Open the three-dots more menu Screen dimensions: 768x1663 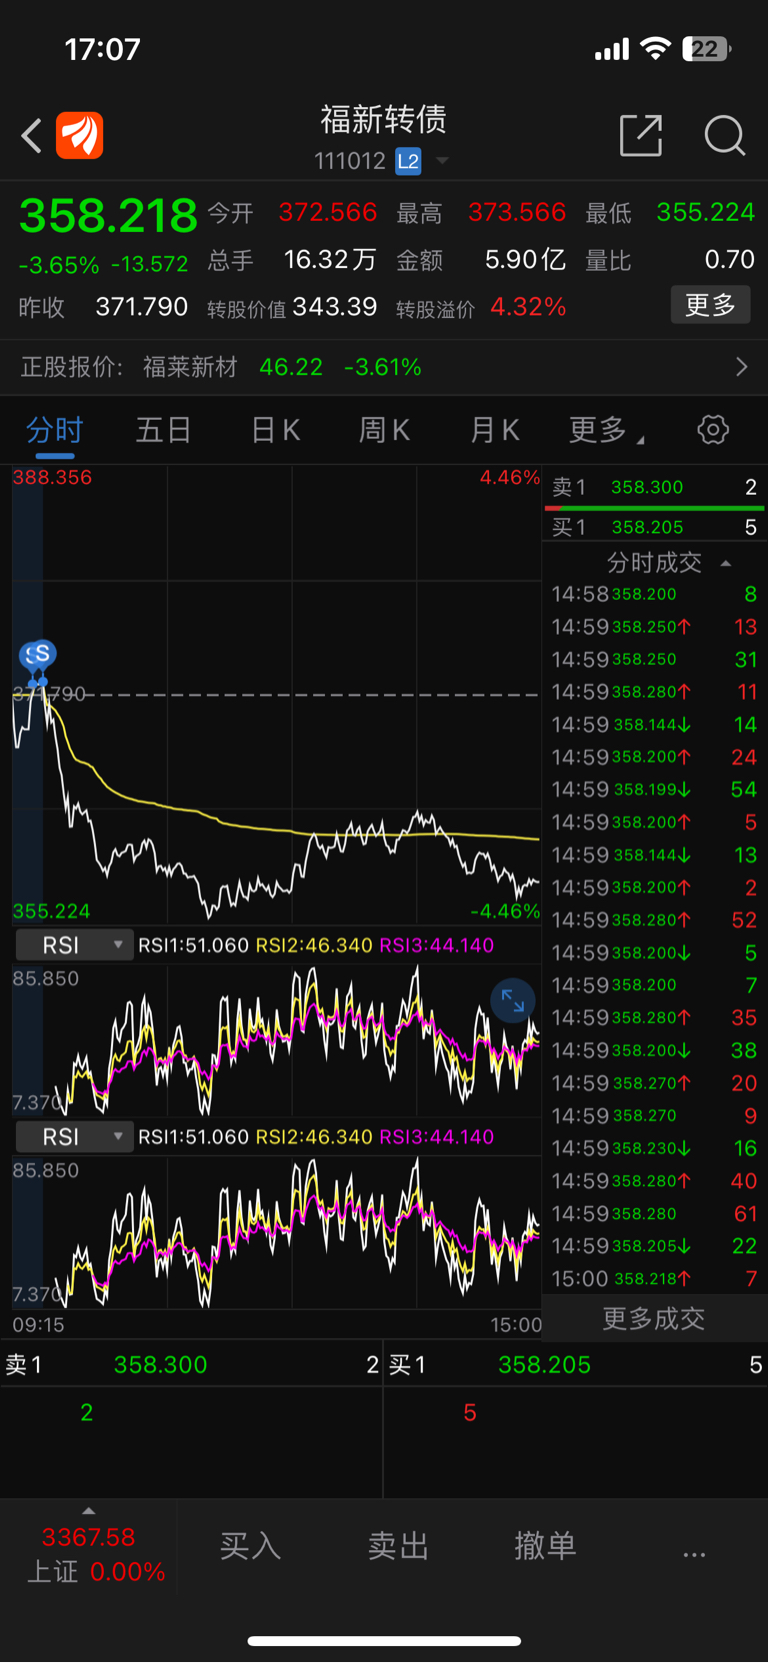(x=694, y=1553)
